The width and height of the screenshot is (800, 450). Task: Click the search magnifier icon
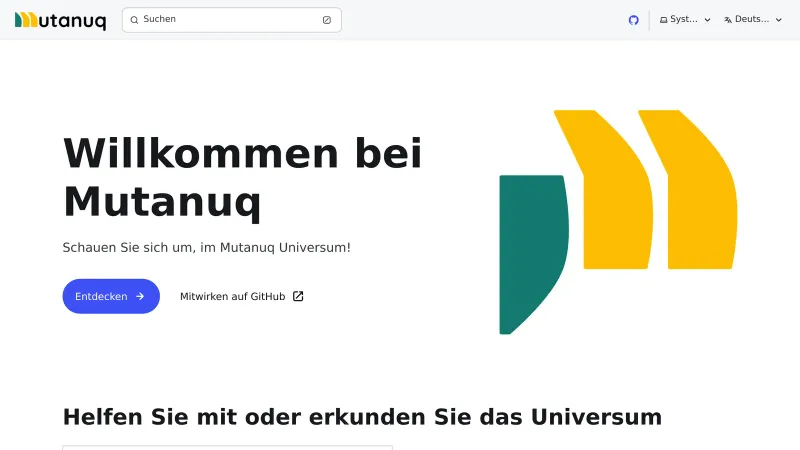134,20
